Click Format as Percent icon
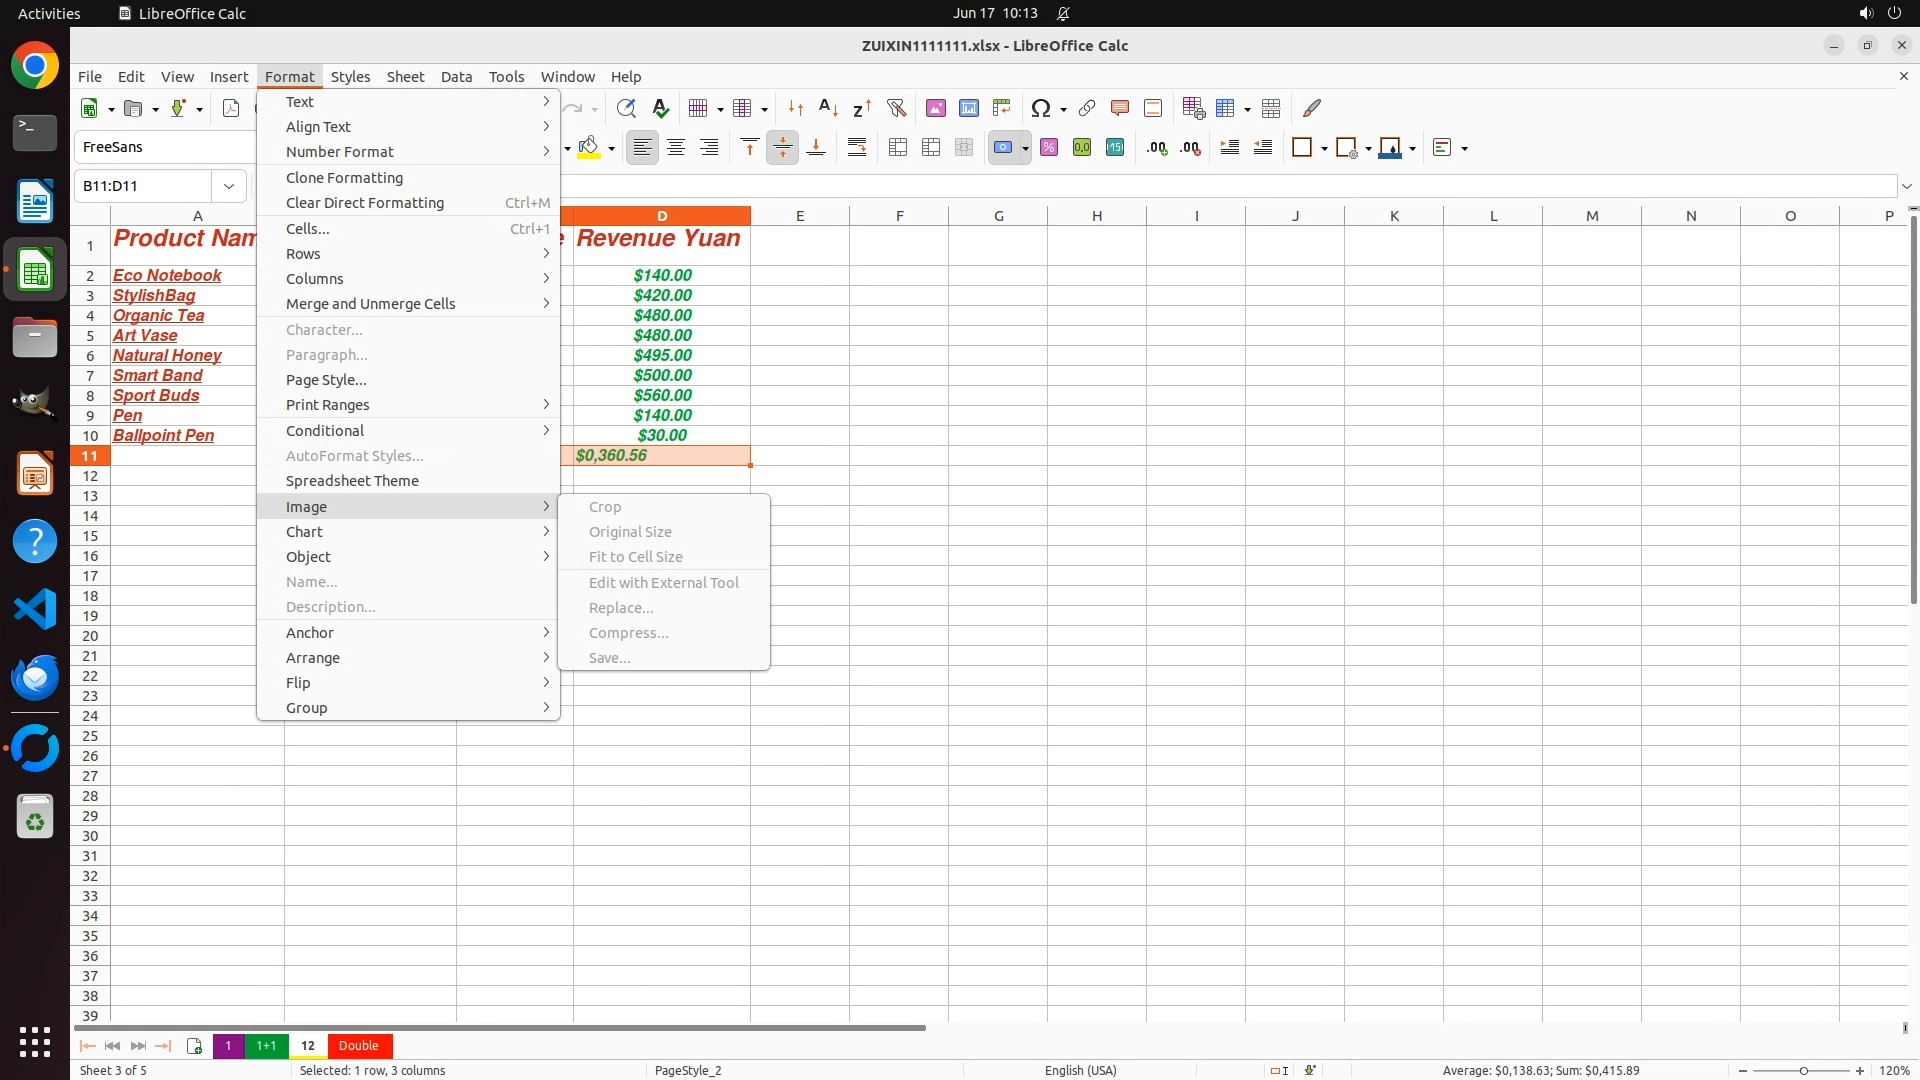Screen dimensions: 1920x1080 1049,148
